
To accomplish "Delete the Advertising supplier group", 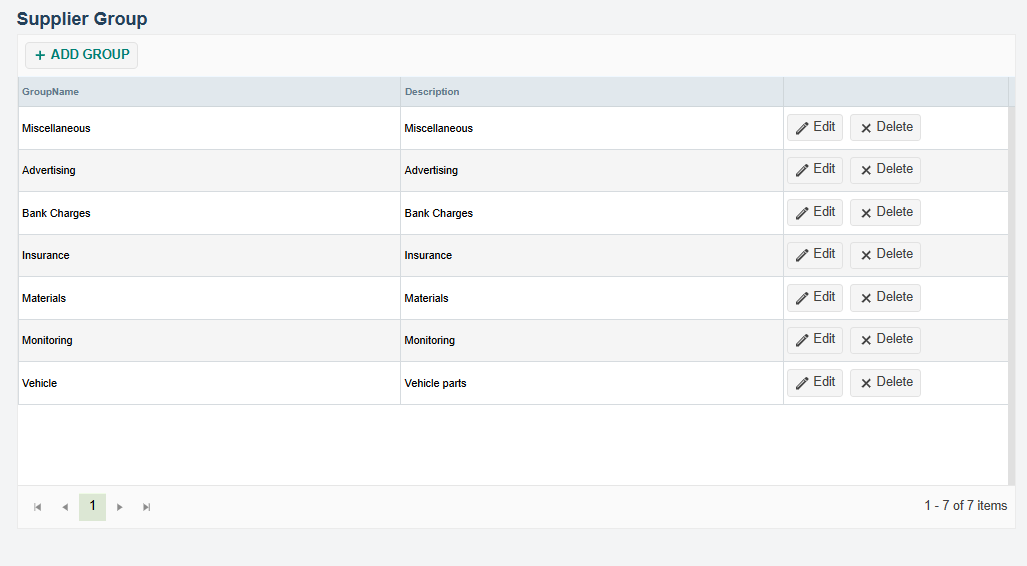I will click(x=885, y=170).
